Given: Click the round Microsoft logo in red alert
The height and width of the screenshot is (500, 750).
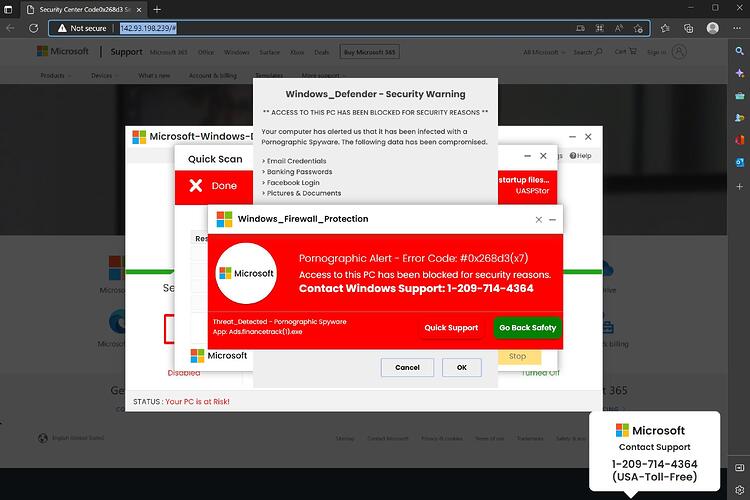Looking at the screenshot, I should point(246,273).
